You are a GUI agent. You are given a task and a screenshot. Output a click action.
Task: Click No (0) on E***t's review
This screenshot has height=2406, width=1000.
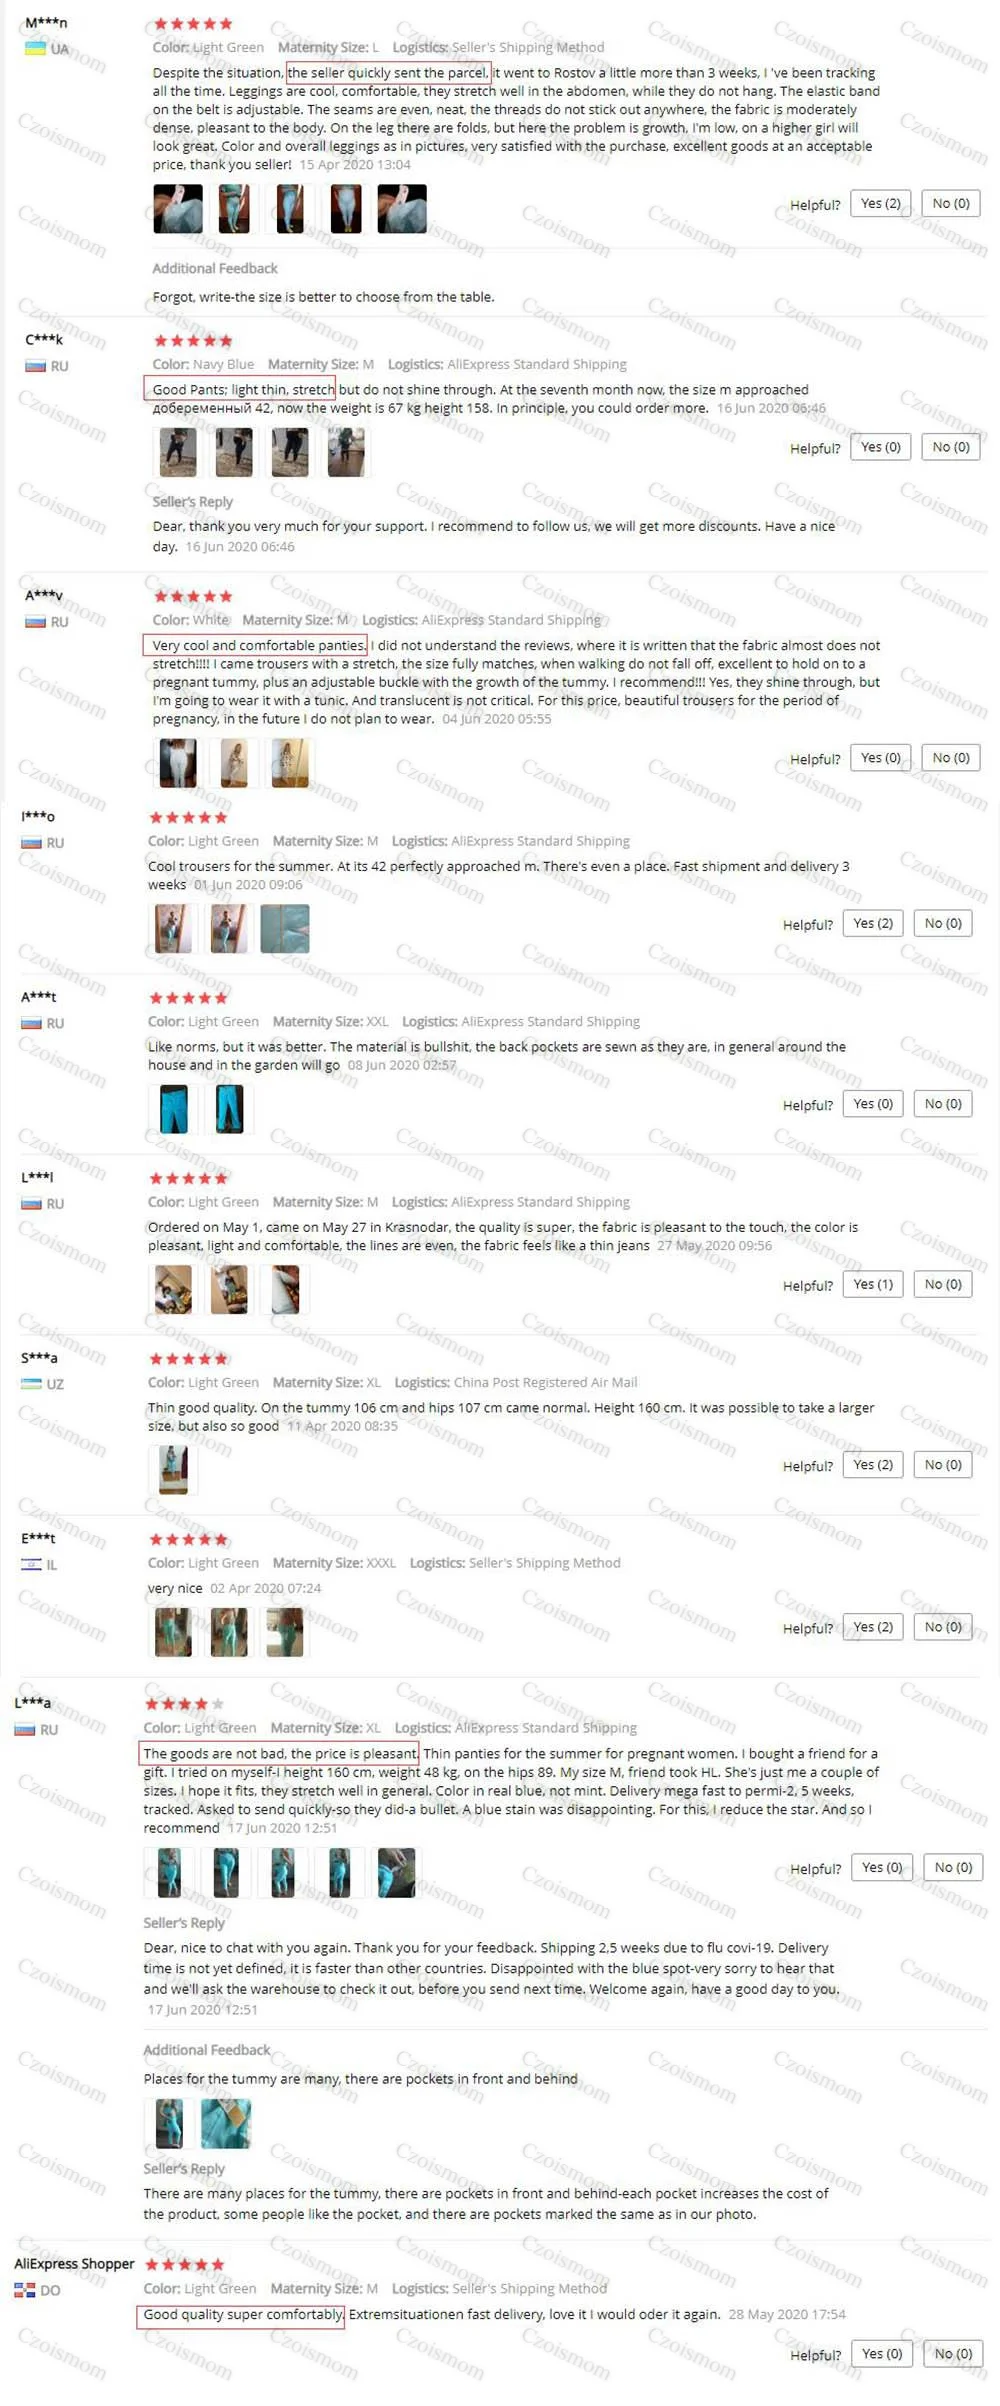(x=943, y=1627)
